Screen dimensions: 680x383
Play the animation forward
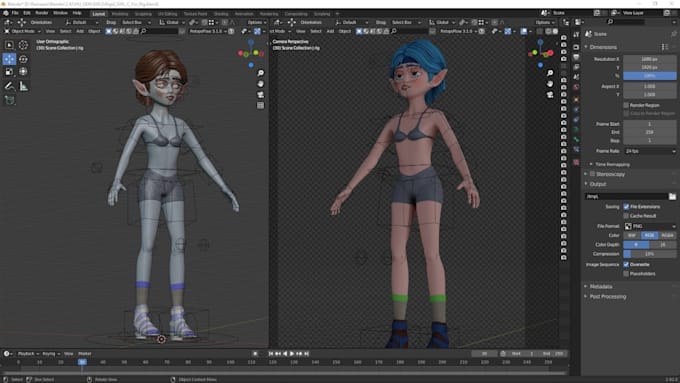pos(292,354)
